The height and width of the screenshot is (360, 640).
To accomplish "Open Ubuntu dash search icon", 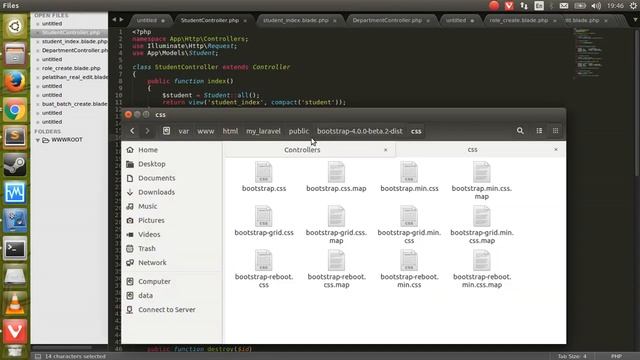I will [x=15, y=27].
